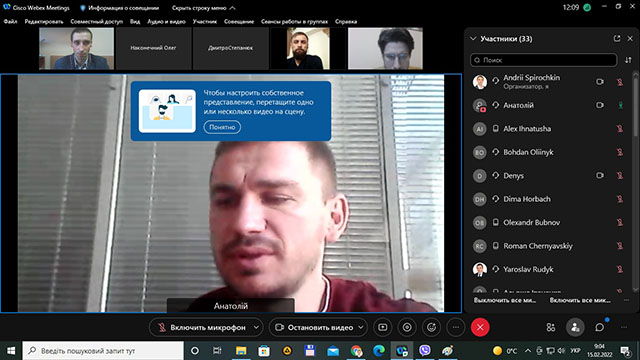
Task: Open more options ellipsis in meeting controls
Action: pyautogui.click(x=456, y=327)
